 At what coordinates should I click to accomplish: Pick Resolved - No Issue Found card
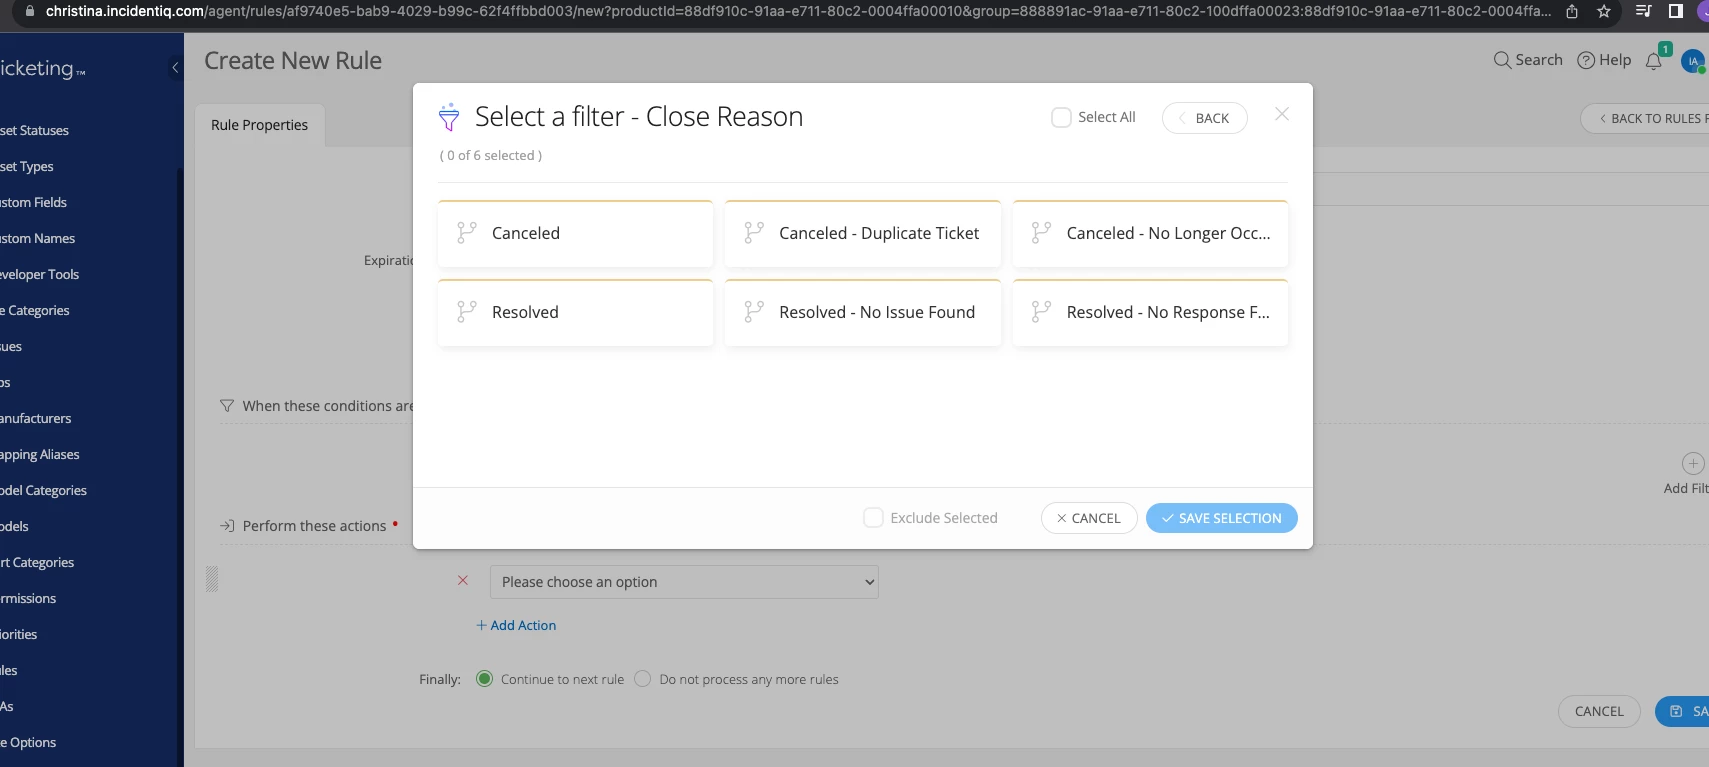862,312
